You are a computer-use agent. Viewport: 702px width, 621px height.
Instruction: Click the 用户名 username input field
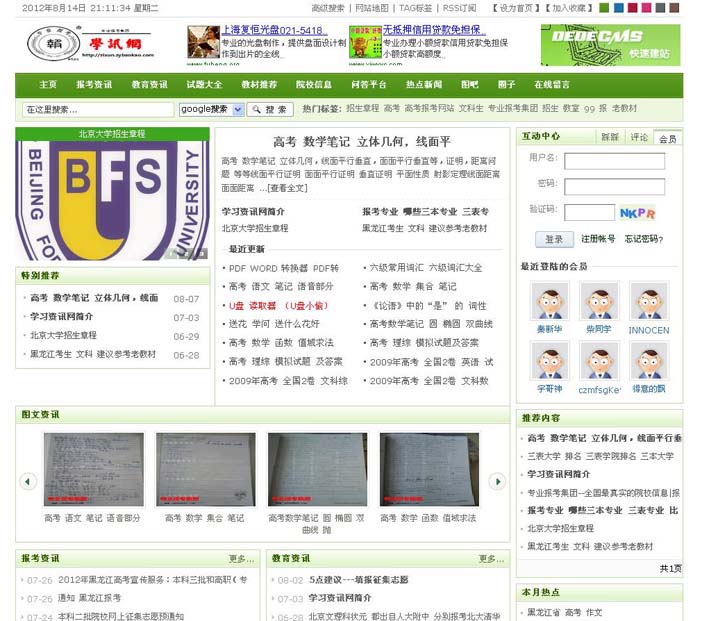coord(614,161)
